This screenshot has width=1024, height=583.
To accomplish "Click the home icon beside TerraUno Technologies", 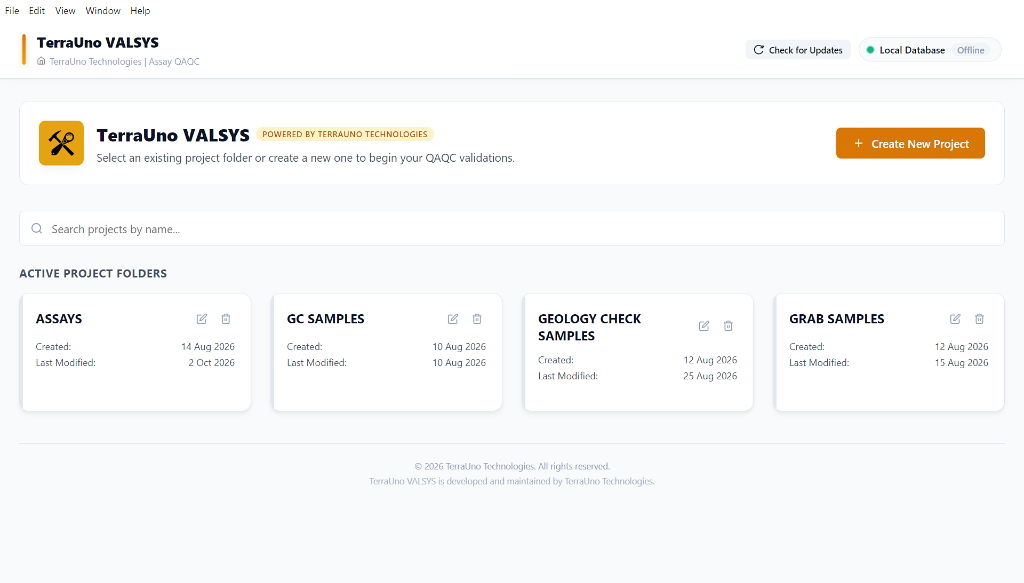I will click(x=41, y=61).
